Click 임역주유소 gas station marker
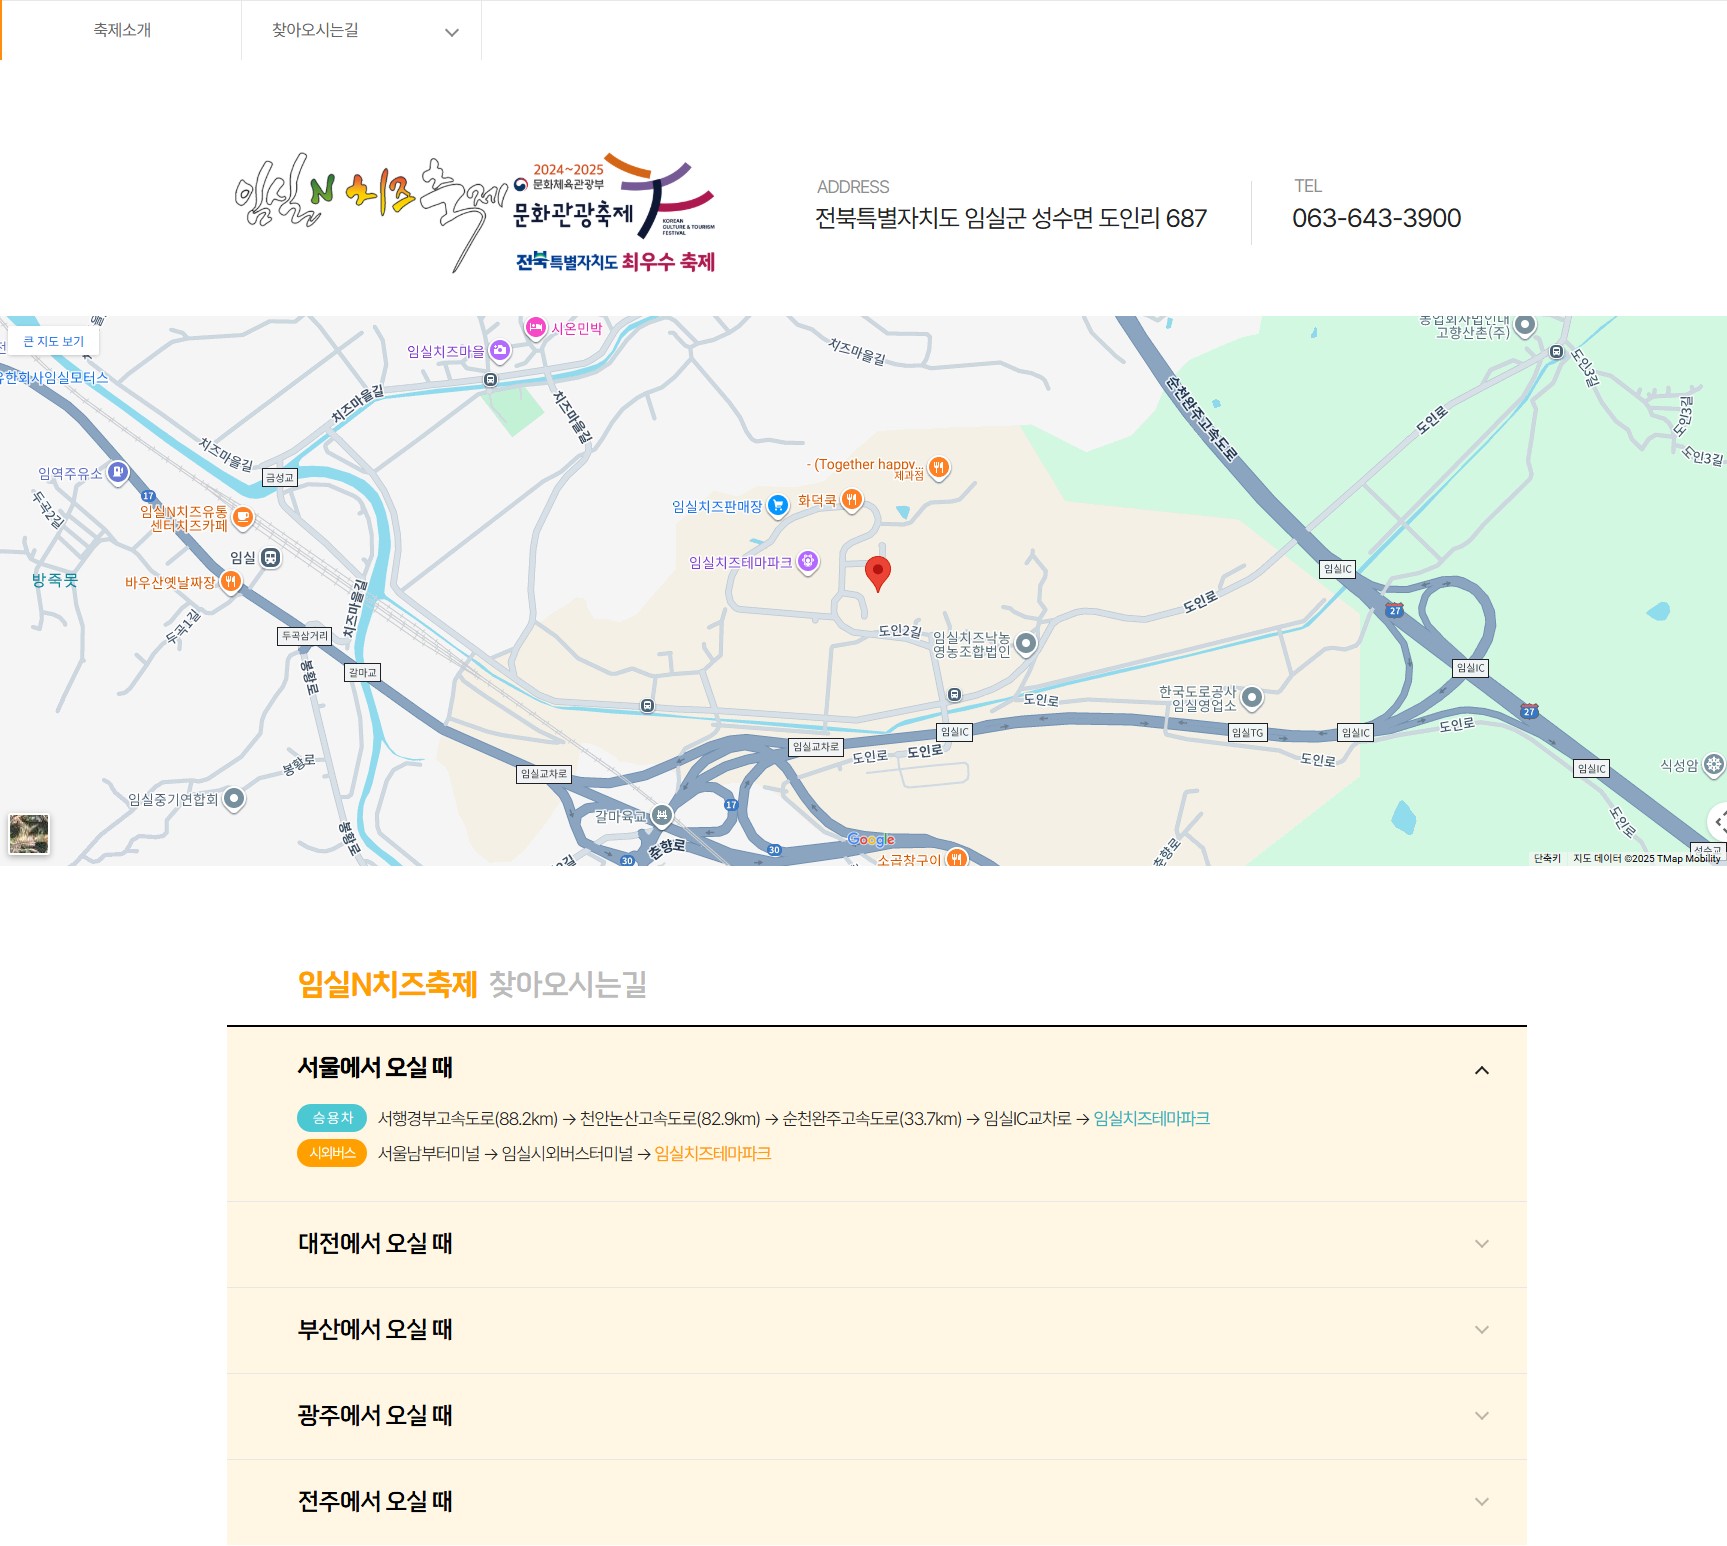1727x1546 pixels. point(118,472)
